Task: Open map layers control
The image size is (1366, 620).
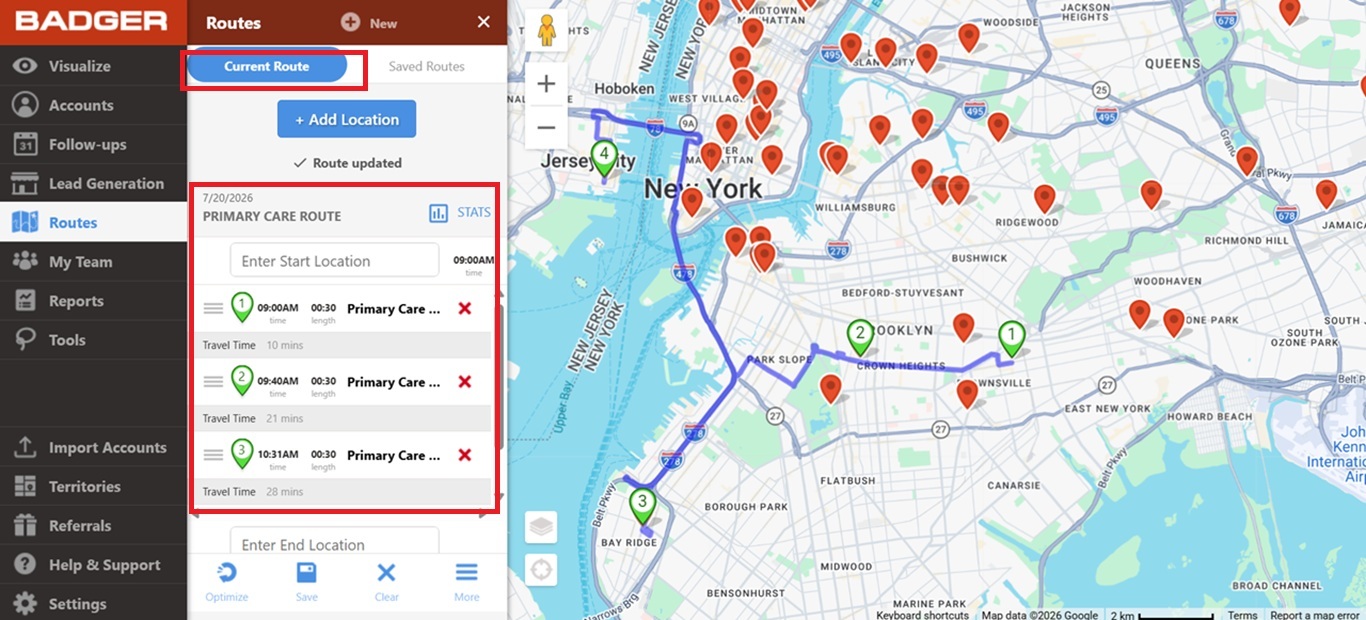Action: click(x=541, y=527)
